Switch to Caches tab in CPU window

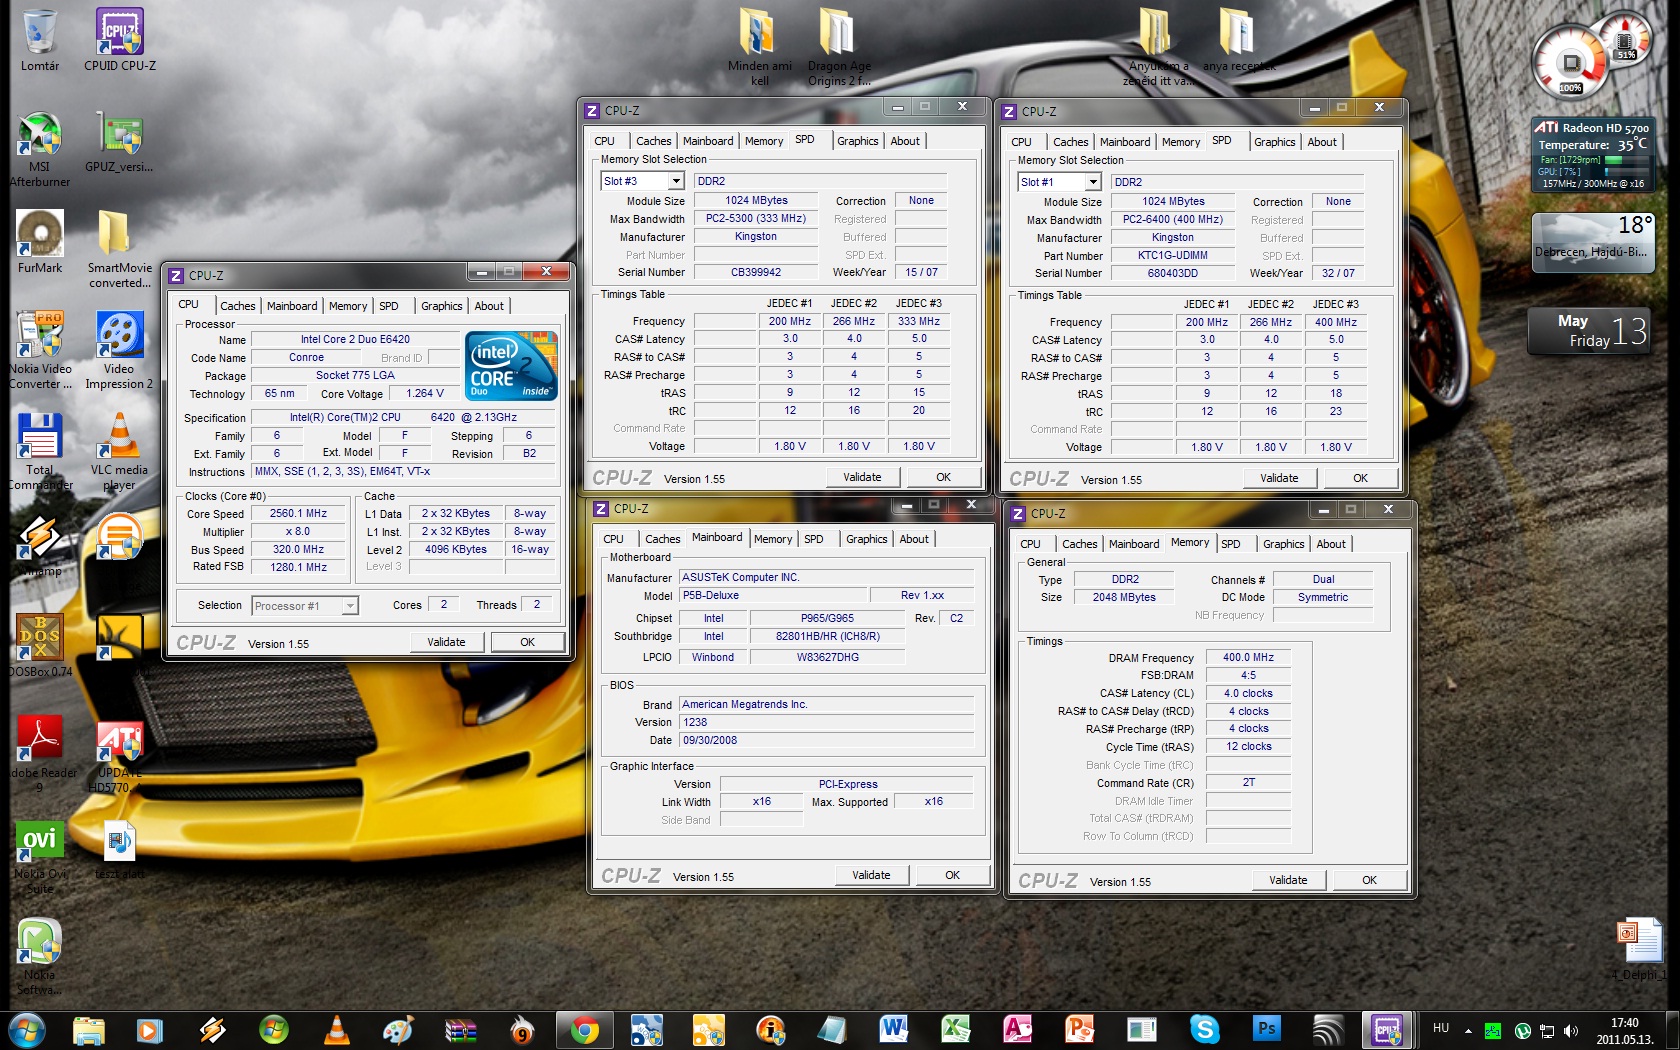coord(237,306)
